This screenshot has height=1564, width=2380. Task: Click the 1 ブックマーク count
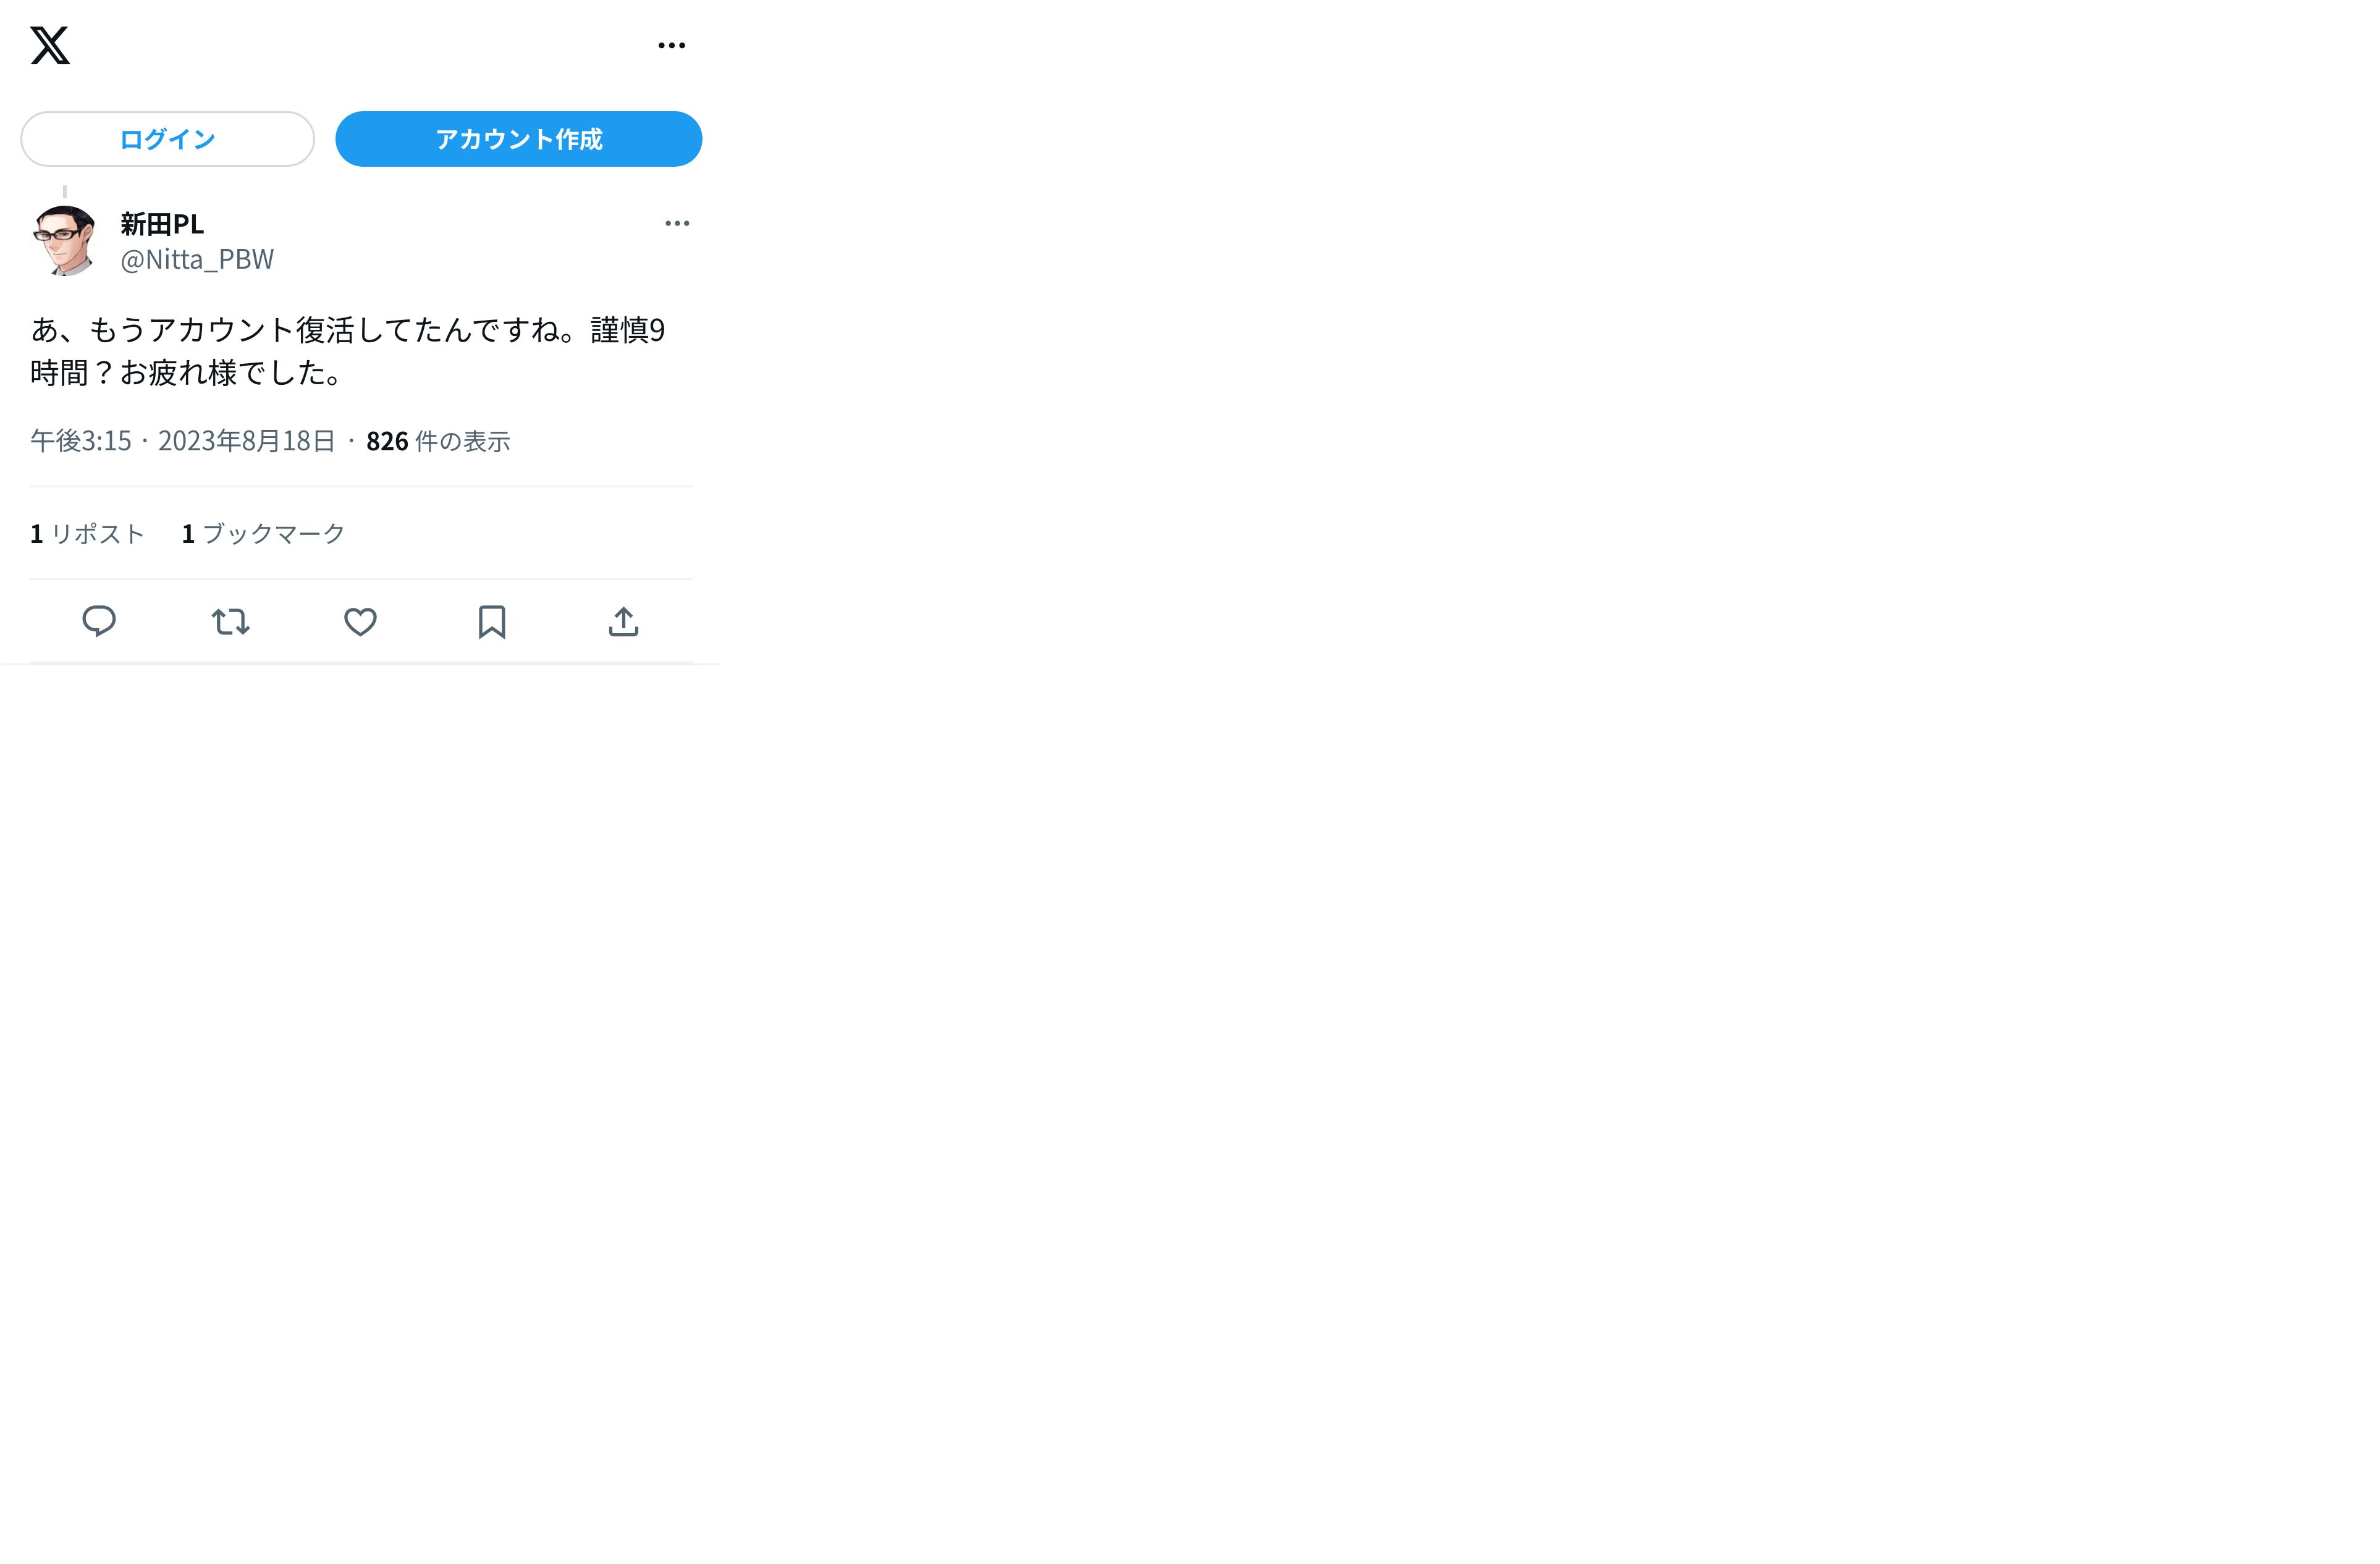point(263,533)
